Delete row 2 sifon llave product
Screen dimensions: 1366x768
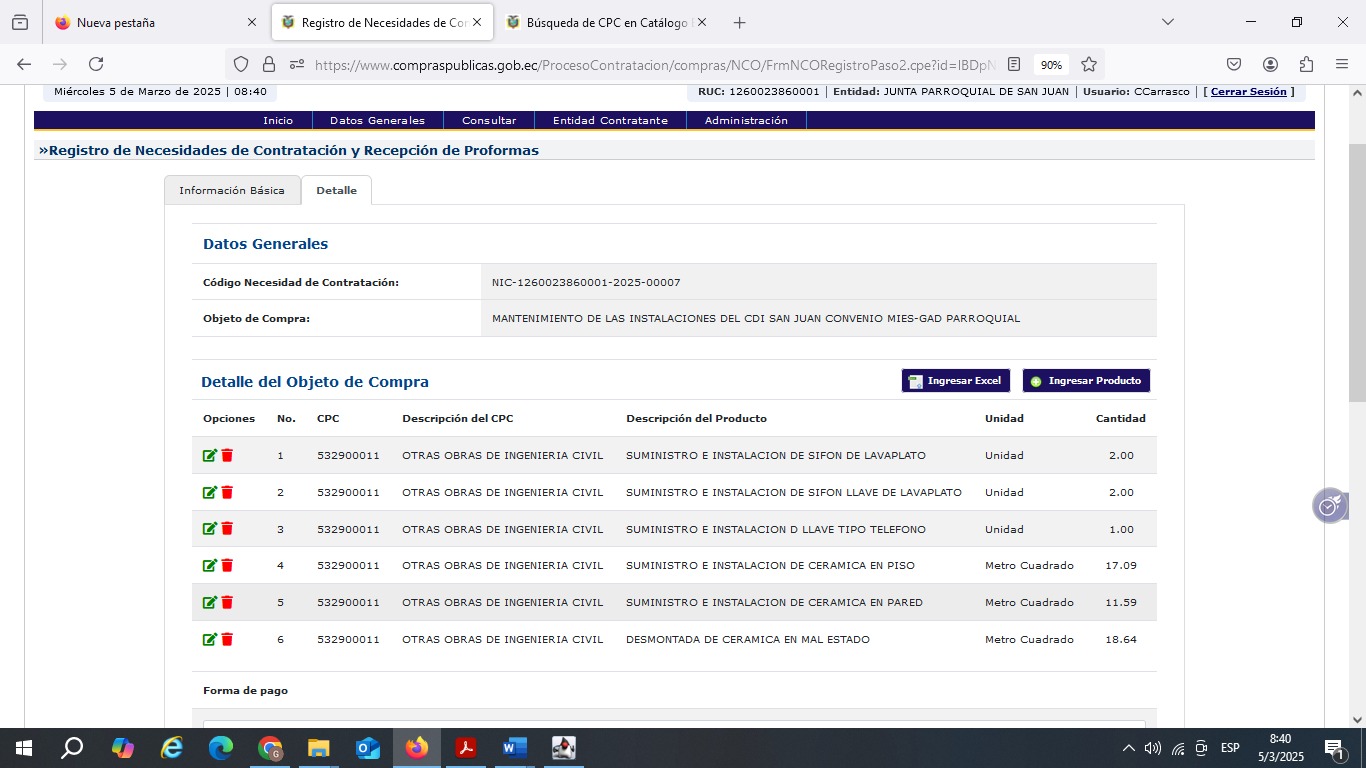(227, 493)
